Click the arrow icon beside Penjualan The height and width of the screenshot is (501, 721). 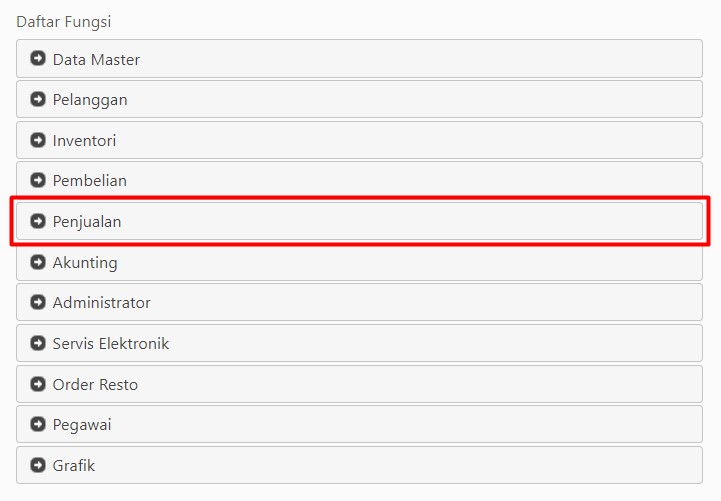(x=38, y=221)
